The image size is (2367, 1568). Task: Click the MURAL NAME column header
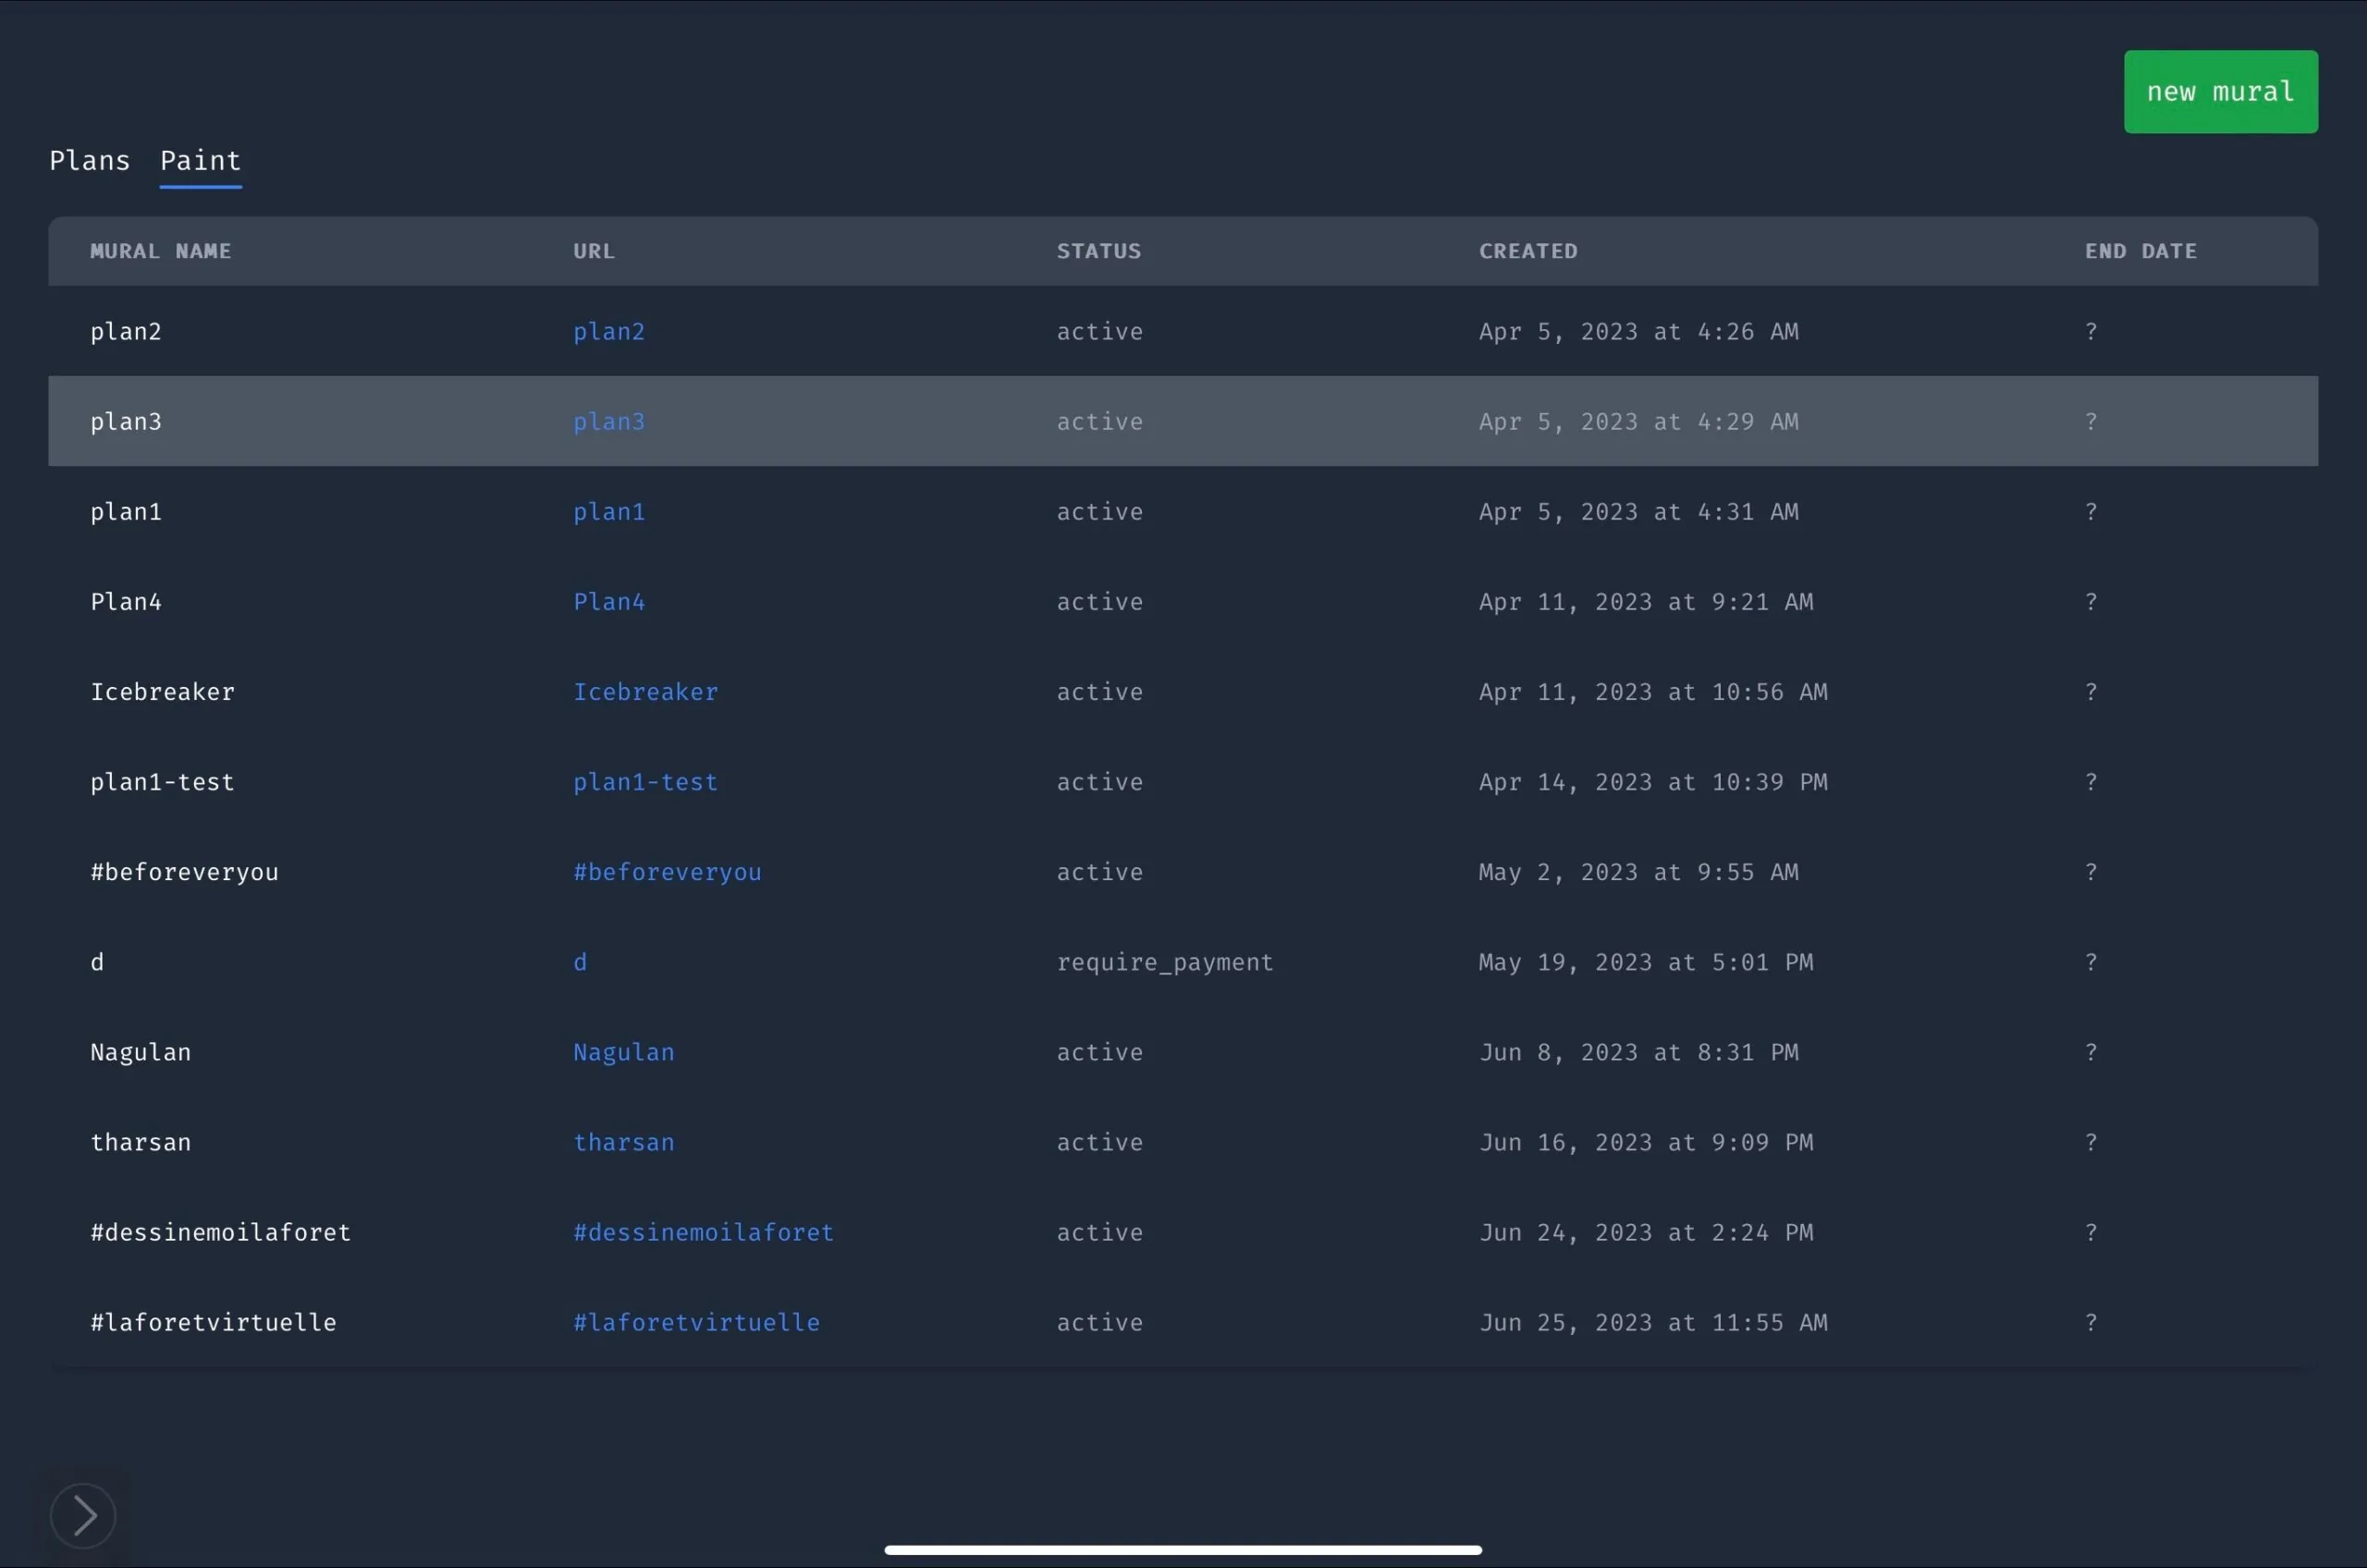tap(160, 251)
